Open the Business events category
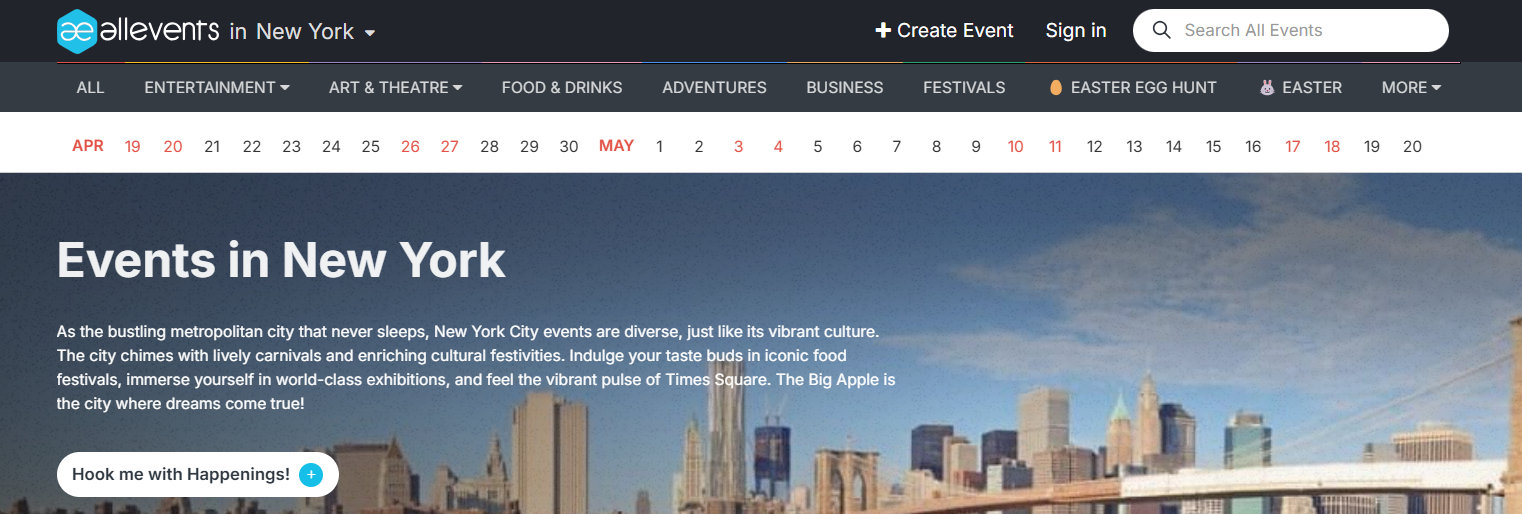 click(845, 88)
